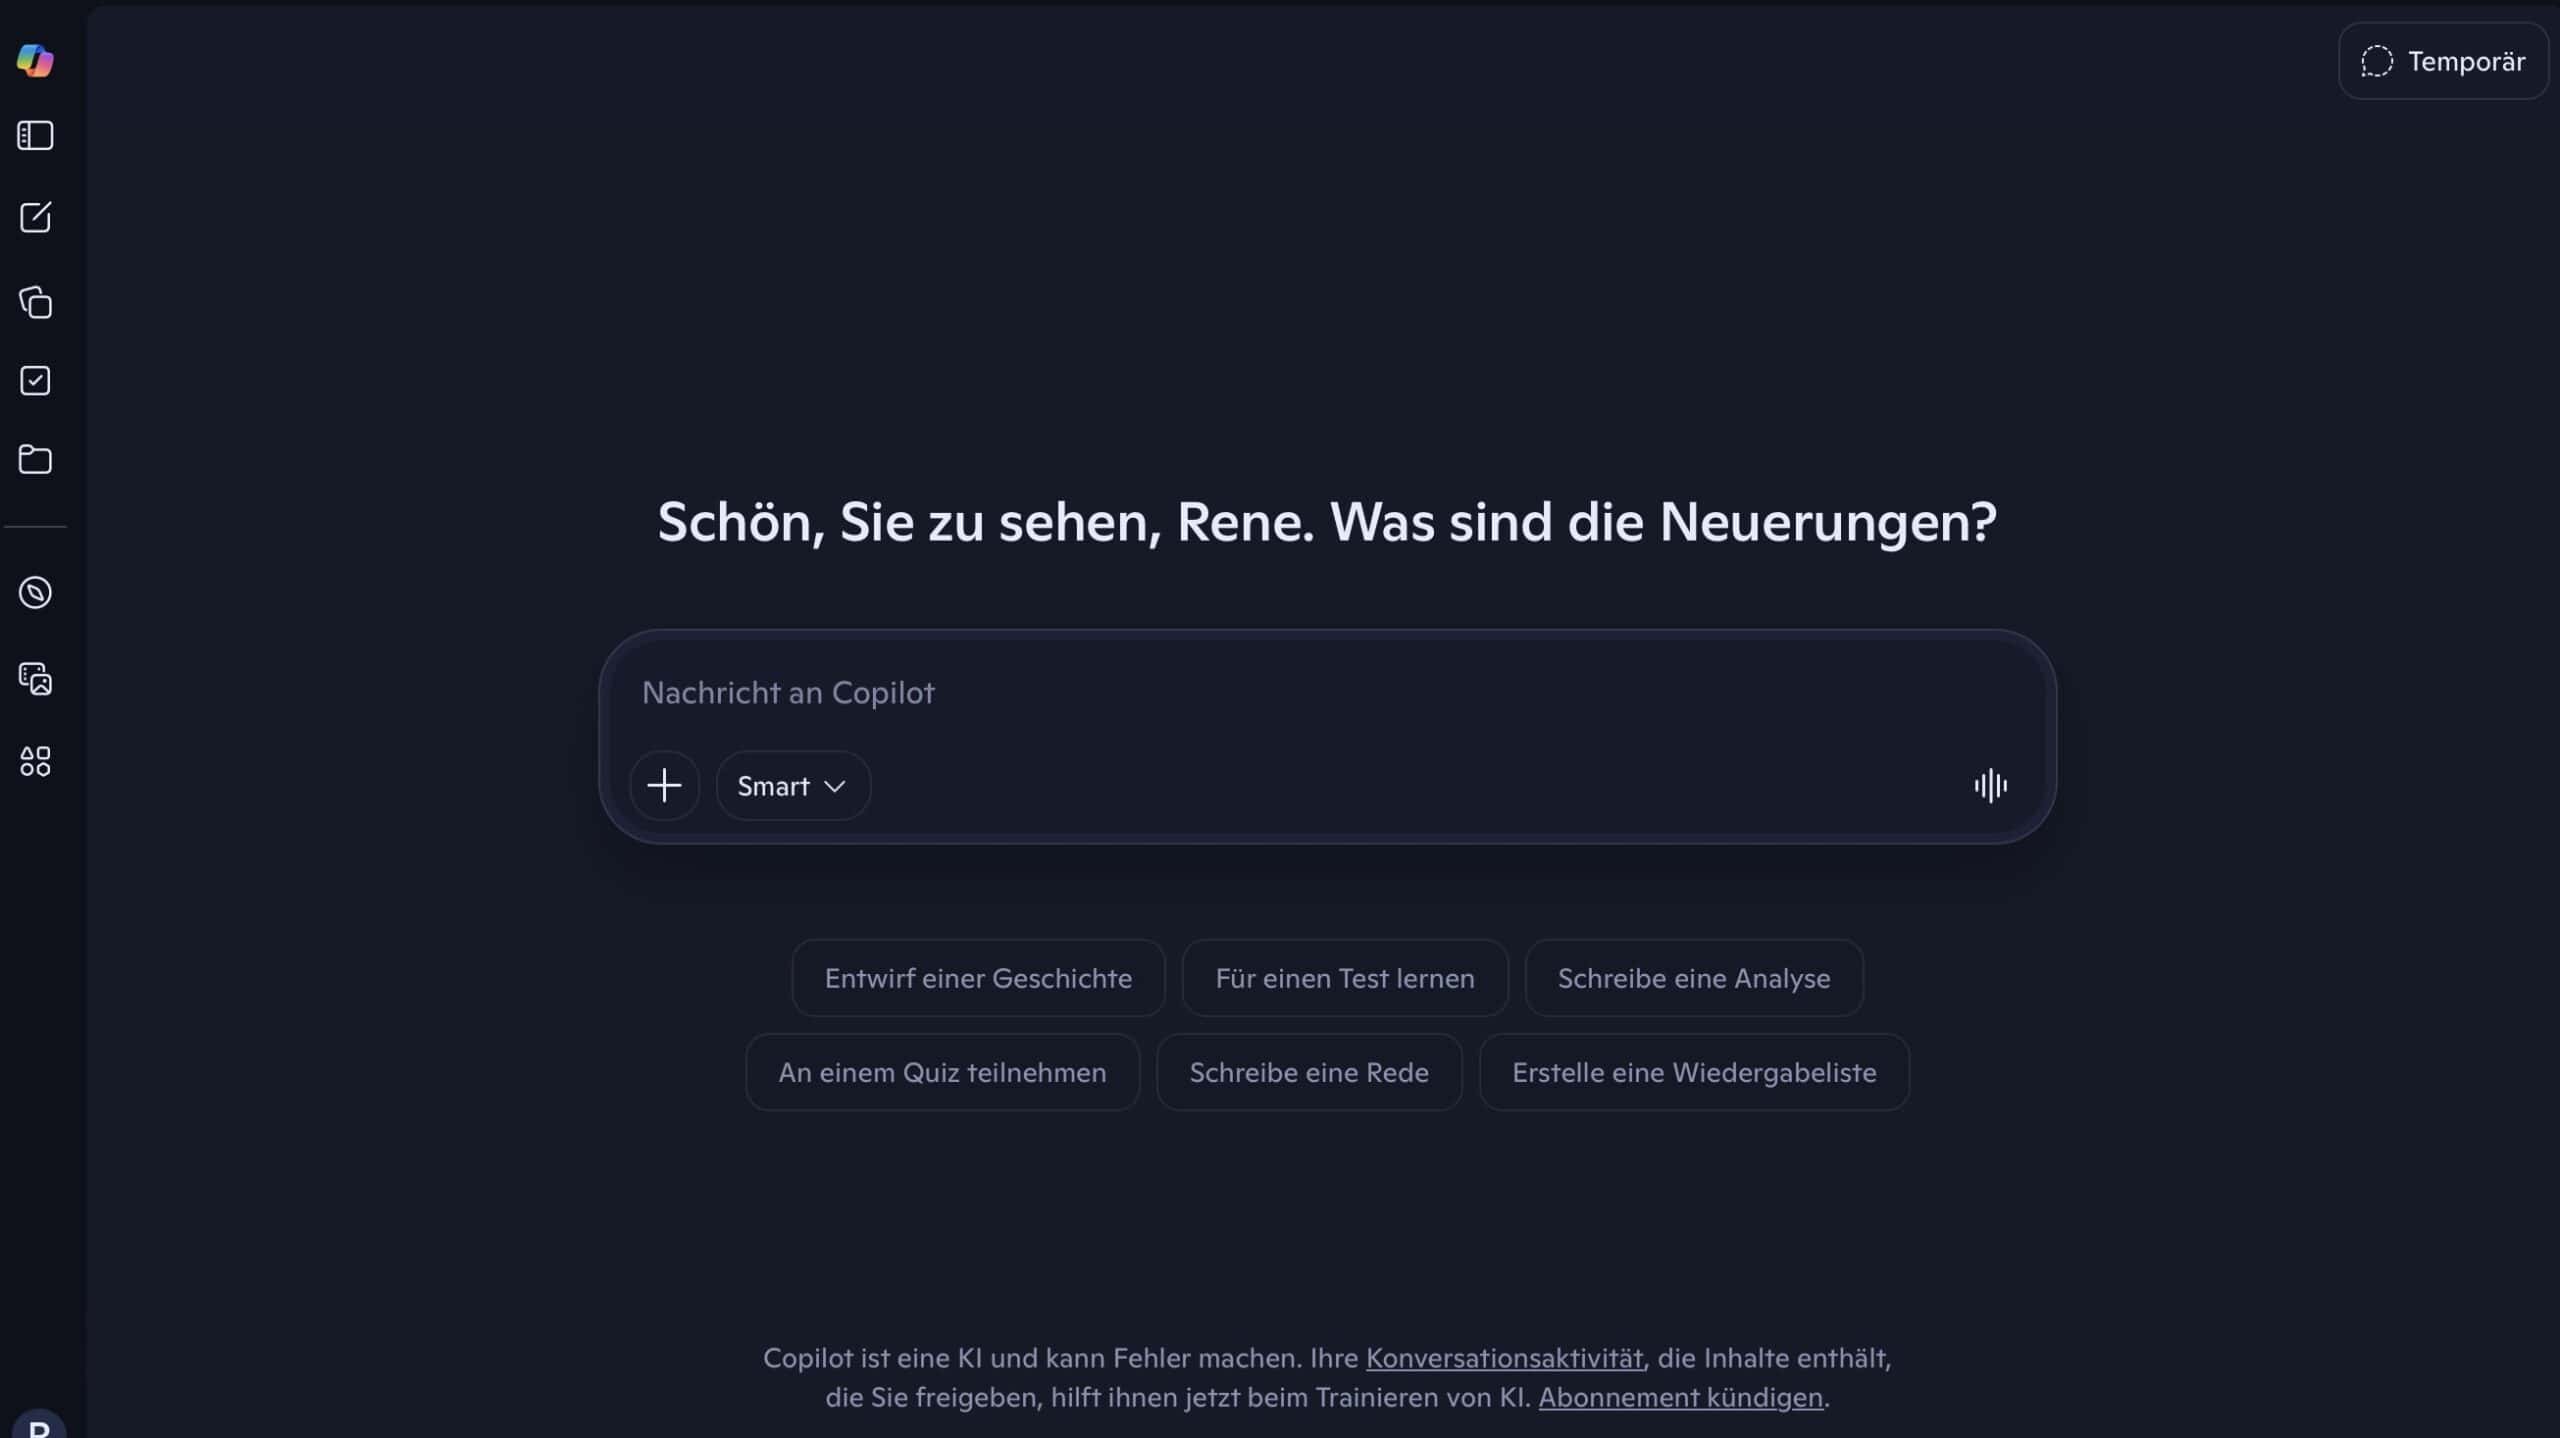The image size is (2560, 1438).
Task: Choose the Erstelle eine Wiedergabeliste suggestion
Action: [1694, 1072]
